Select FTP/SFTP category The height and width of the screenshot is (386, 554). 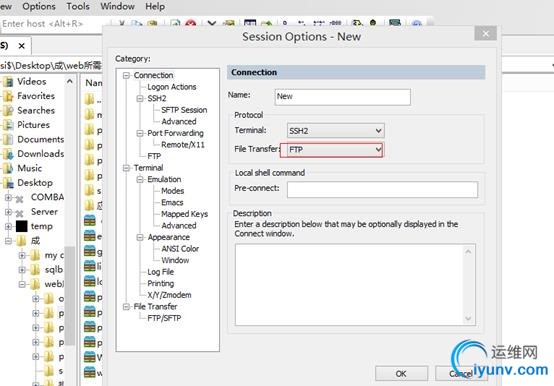[164, 318]
